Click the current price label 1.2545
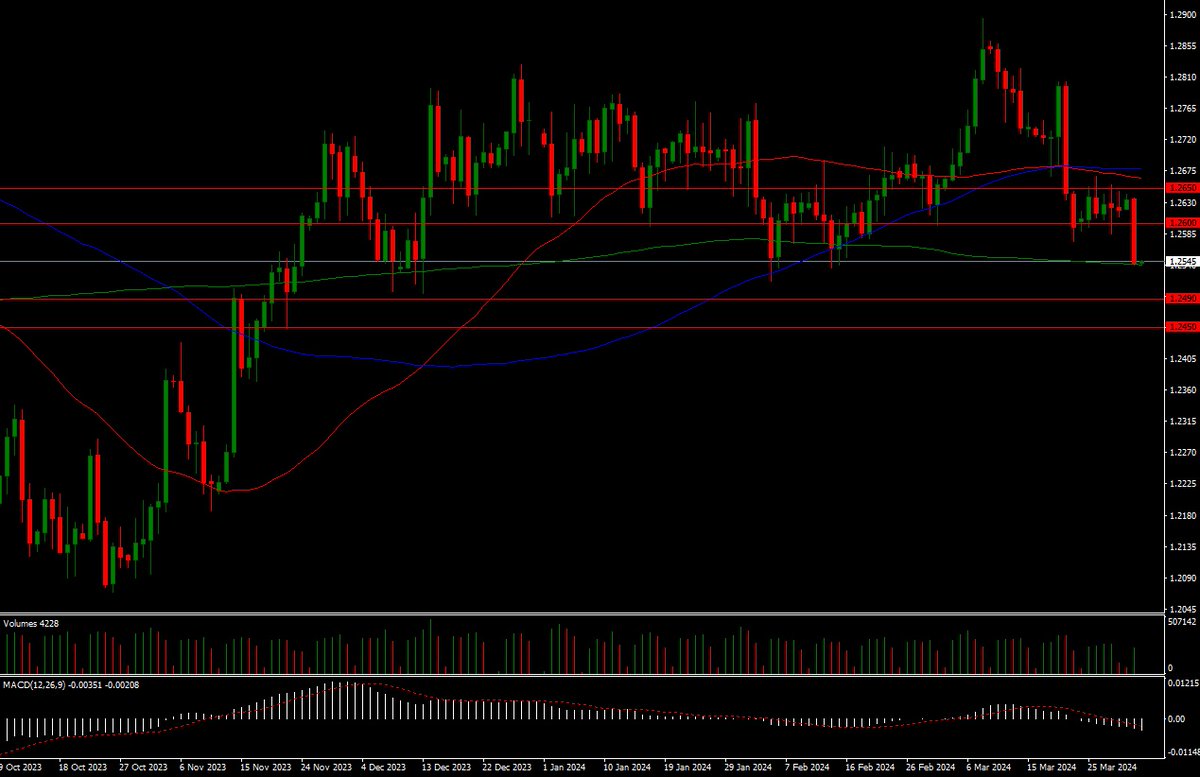Screen dimensions: 1200x777 pos(1183,262)
